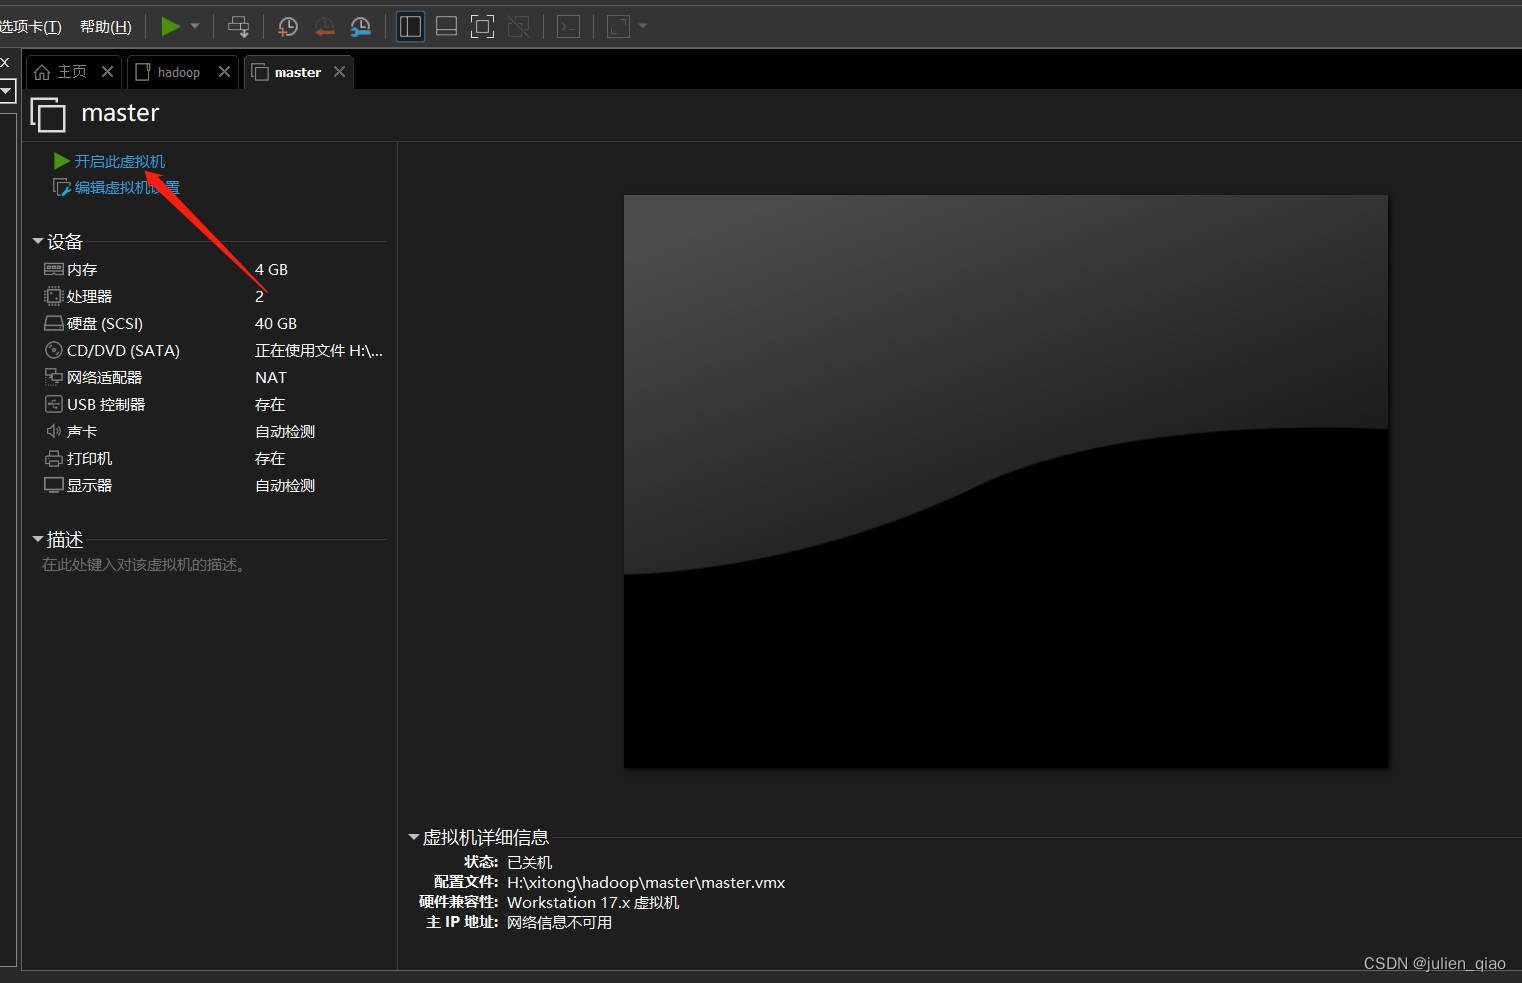Click the network adapter icon
Viewport: 1522px width, 983px height.
[54, 377]
